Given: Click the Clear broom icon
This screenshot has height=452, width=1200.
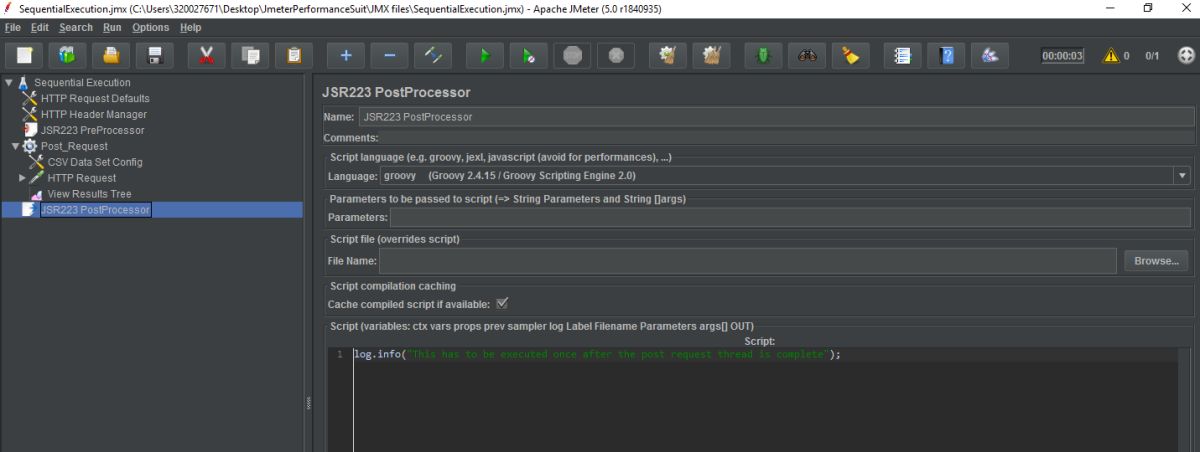Looking at the screenshot, I should pos(667,56).
